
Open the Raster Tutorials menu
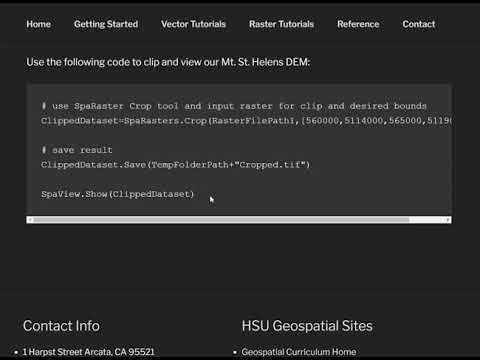click(281, 24)
